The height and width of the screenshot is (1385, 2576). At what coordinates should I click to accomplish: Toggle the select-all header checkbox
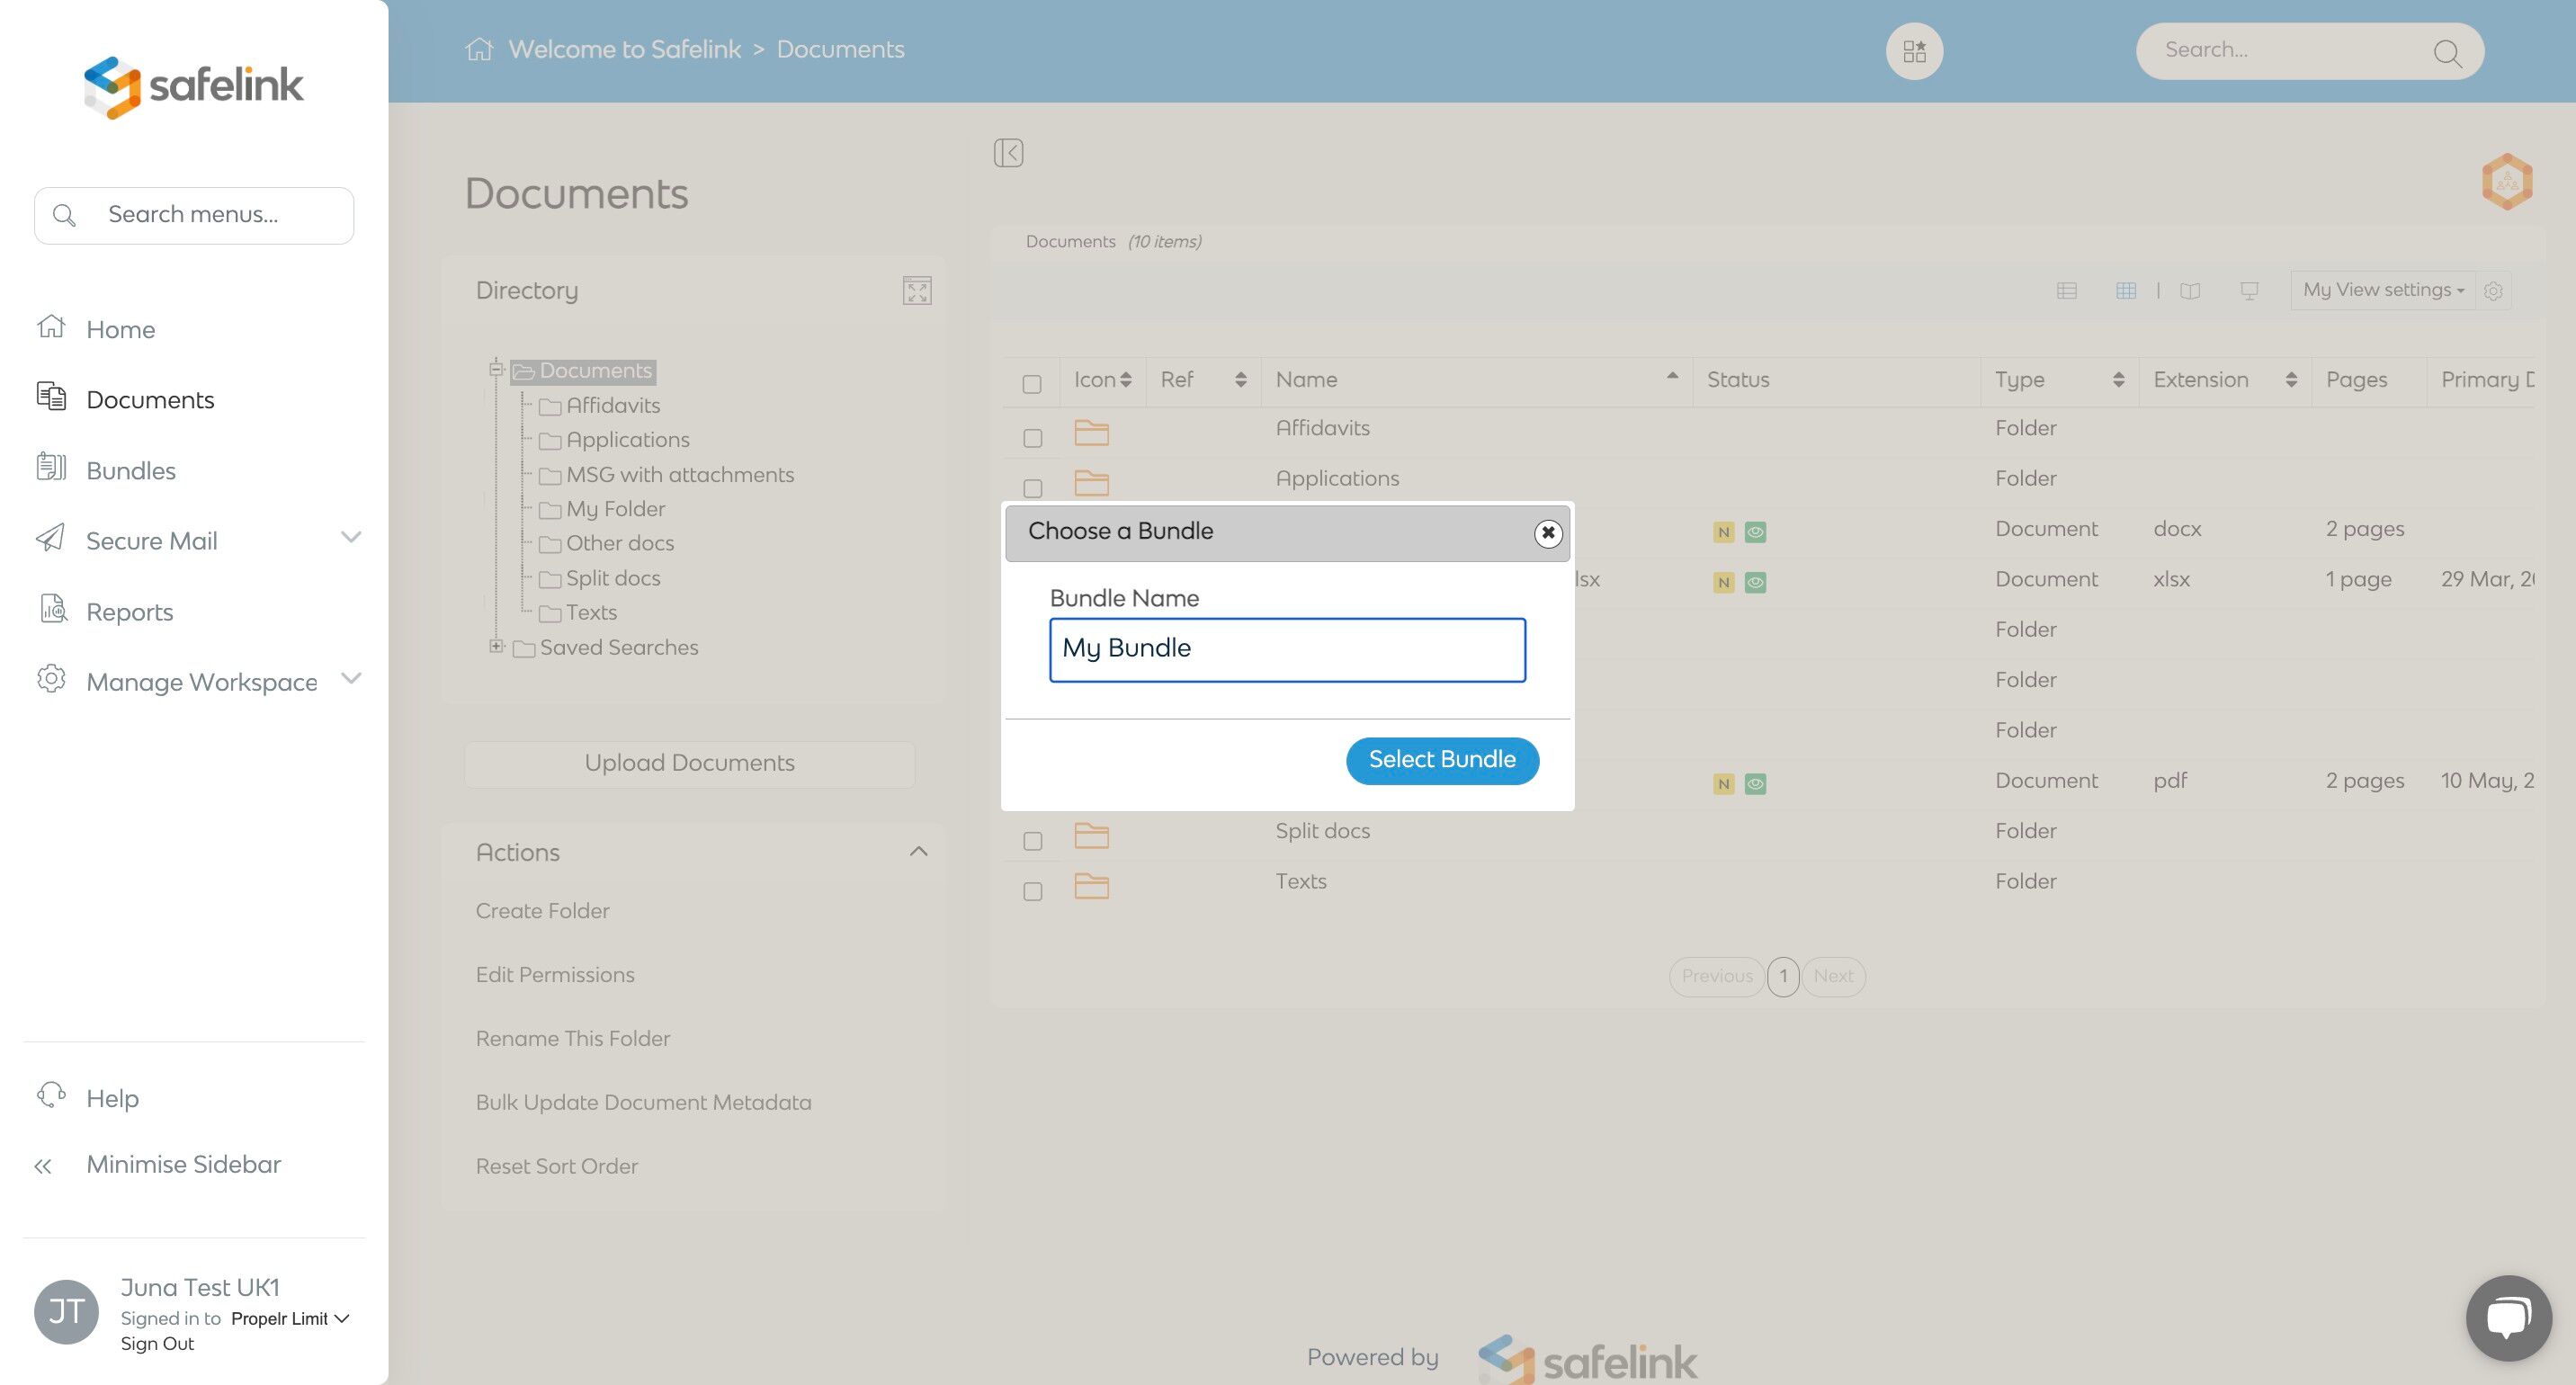tap(1032, 384)
